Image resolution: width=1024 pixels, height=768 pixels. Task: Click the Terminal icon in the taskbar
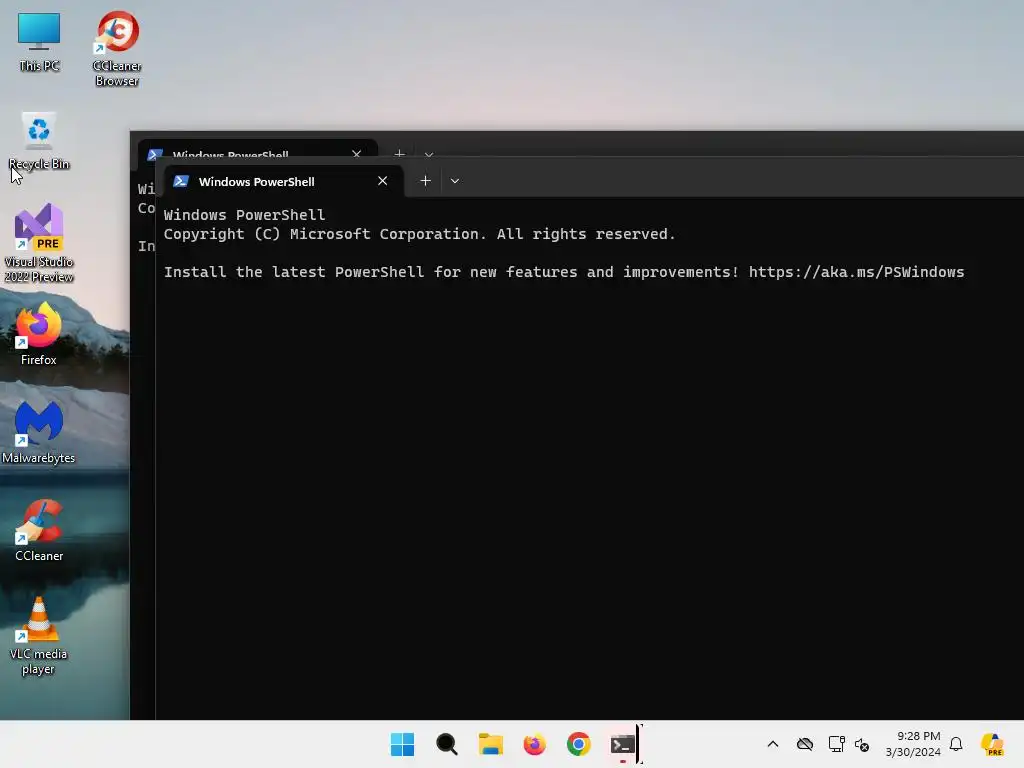tap(622, 744)
